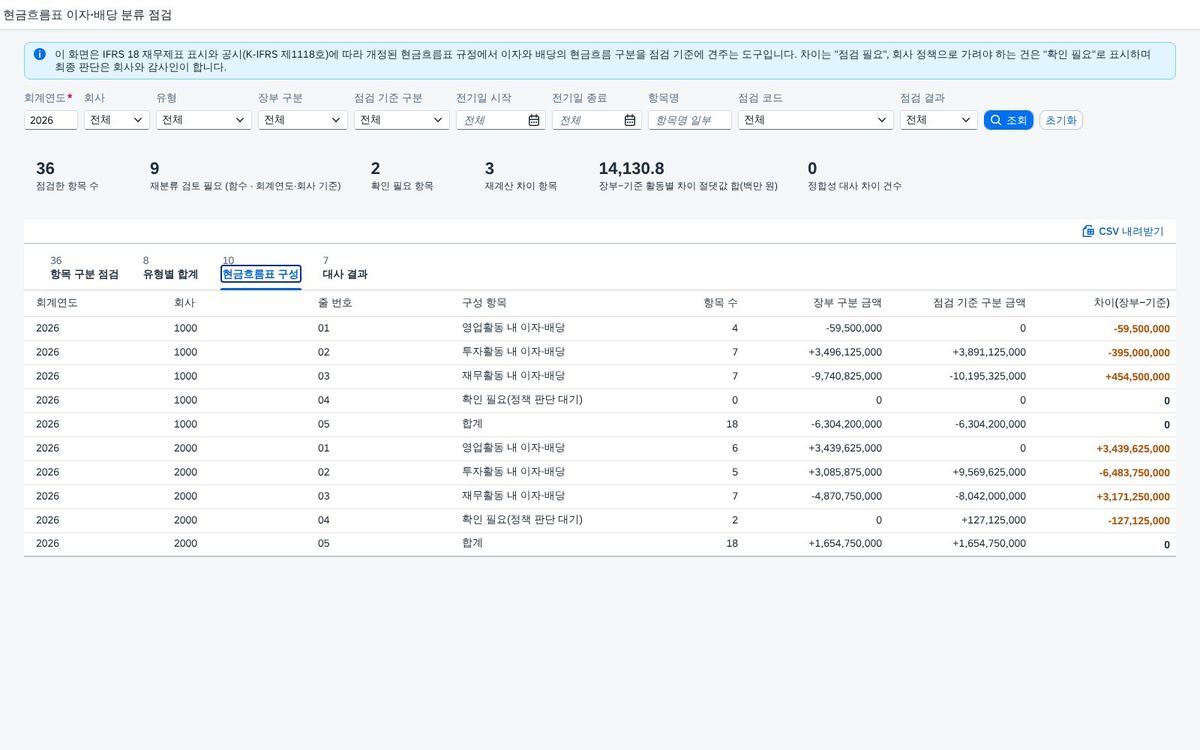The image size is (1200, 750).
Task: Select the 현금흐름표 구성 tab
Action: tap(260, 274)
